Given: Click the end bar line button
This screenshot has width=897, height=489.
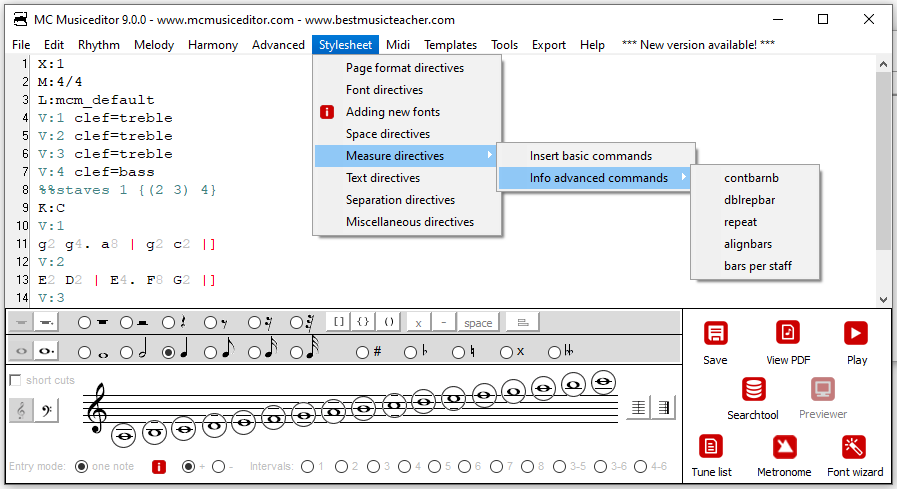Looking at the screenshot, I should [x=664, y=408].
